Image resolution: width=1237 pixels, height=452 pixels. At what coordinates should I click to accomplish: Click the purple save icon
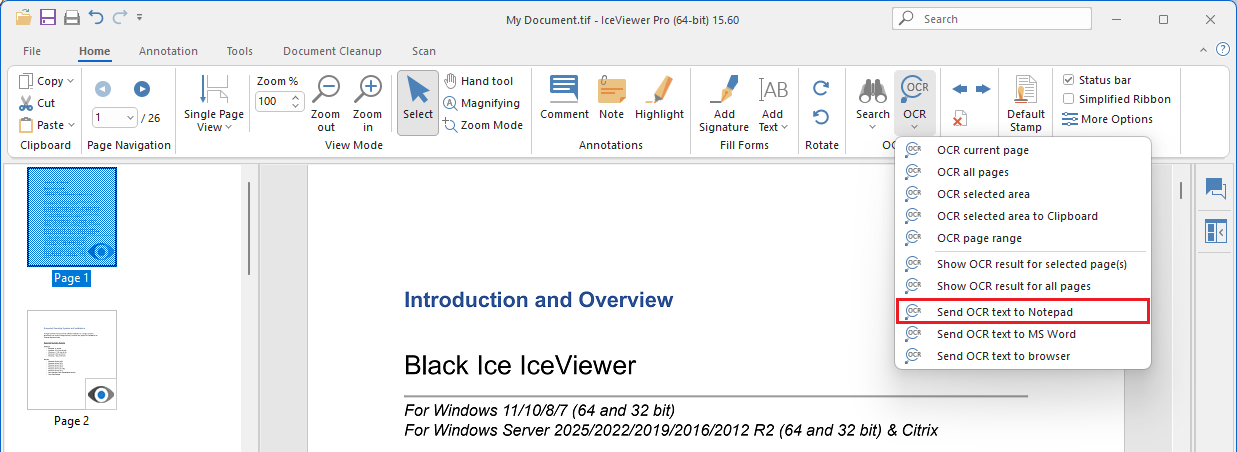click(x=48, y=18)
